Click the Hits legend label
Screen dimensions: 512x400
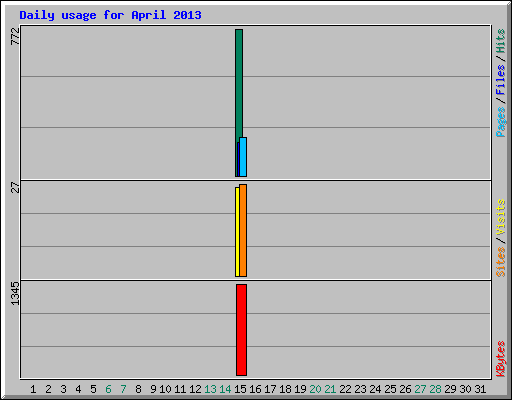click(x=501, y=41)
